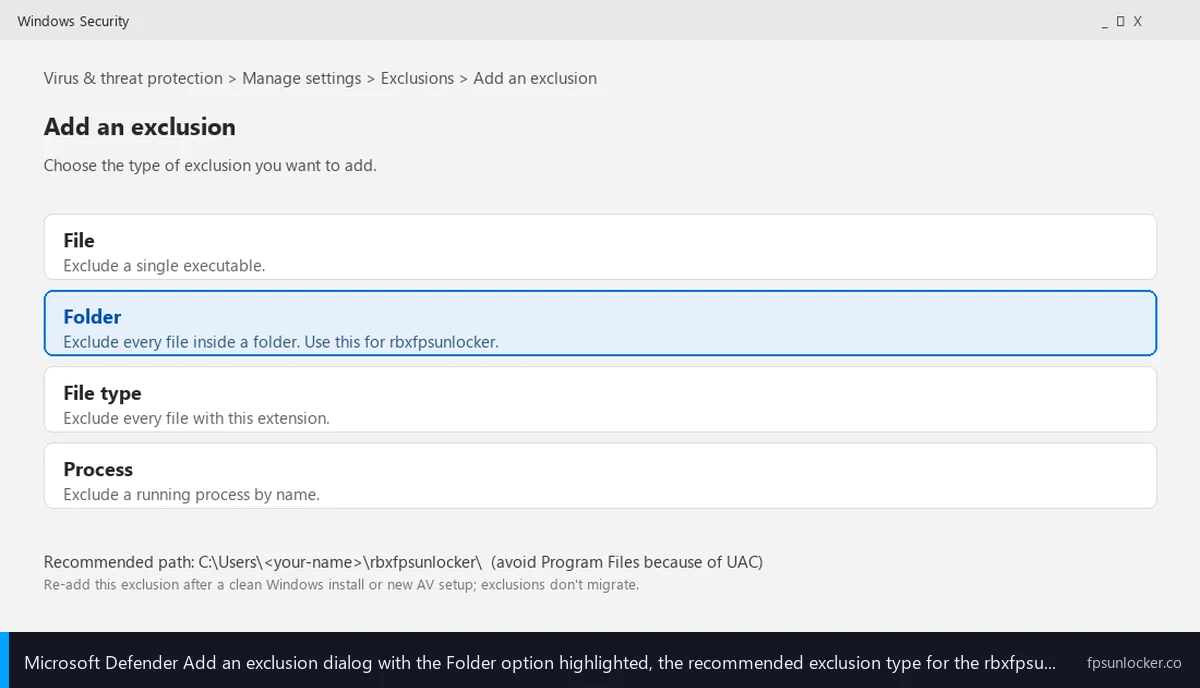Maximize the Windows Security window
Image resolution: width=1200 pixels, height=688 pixels.
[1120, 21]
